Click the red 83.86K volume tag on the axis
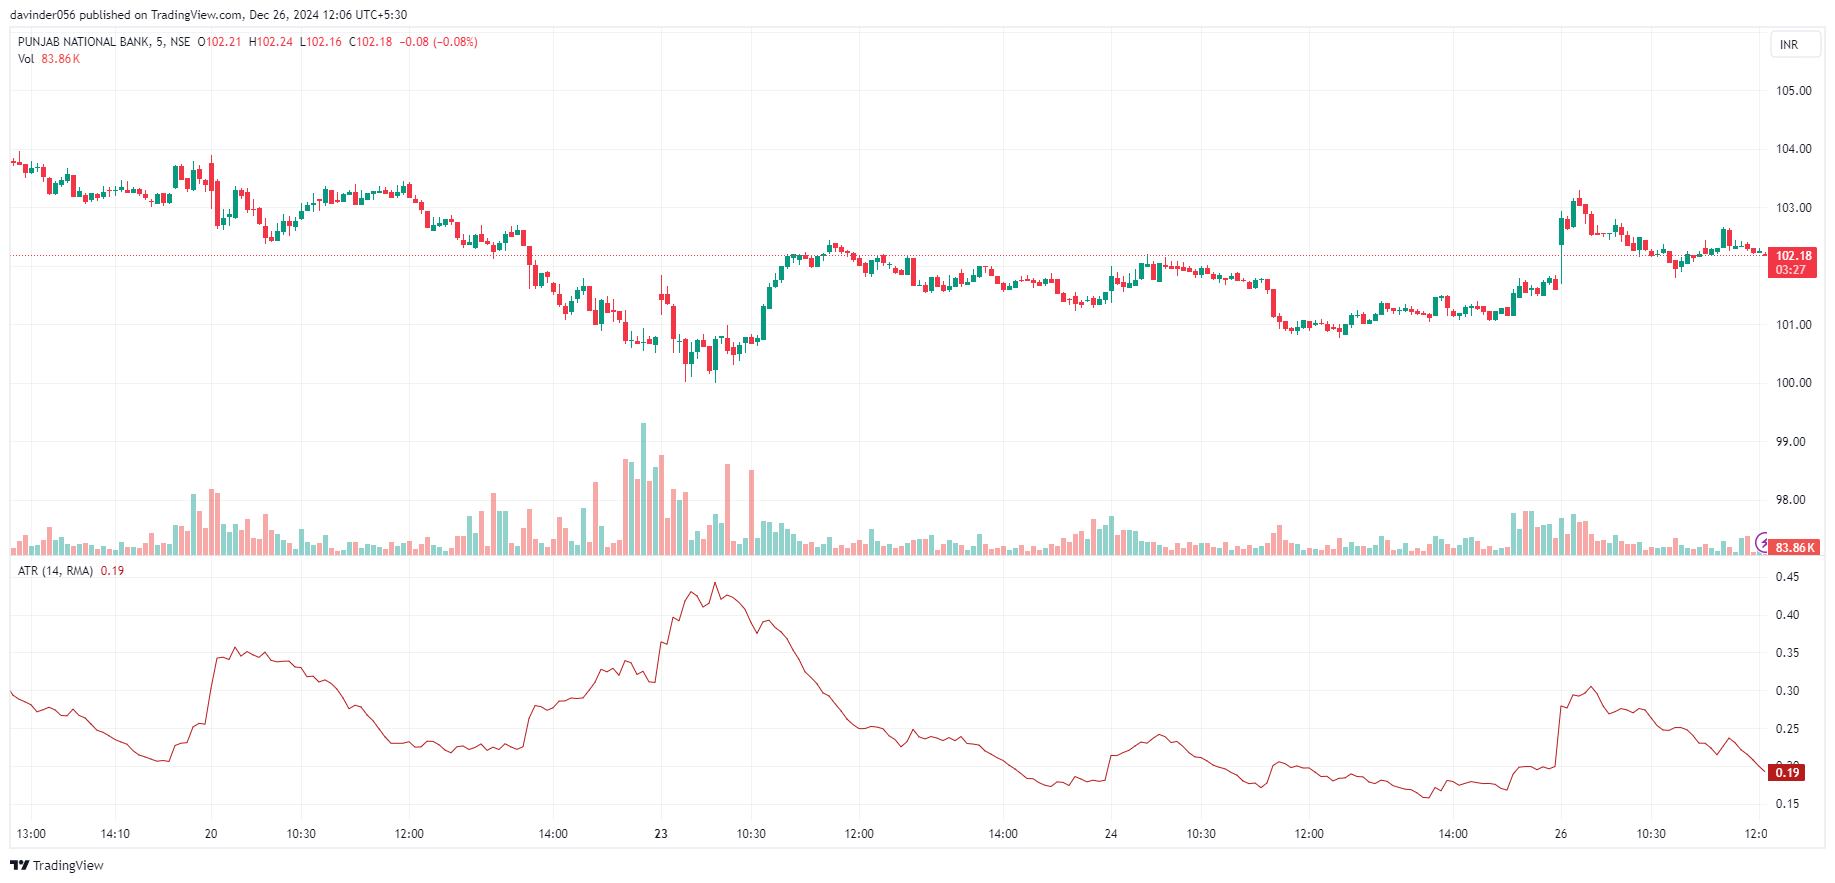 pyautogui.click(x=1794, y=547)
